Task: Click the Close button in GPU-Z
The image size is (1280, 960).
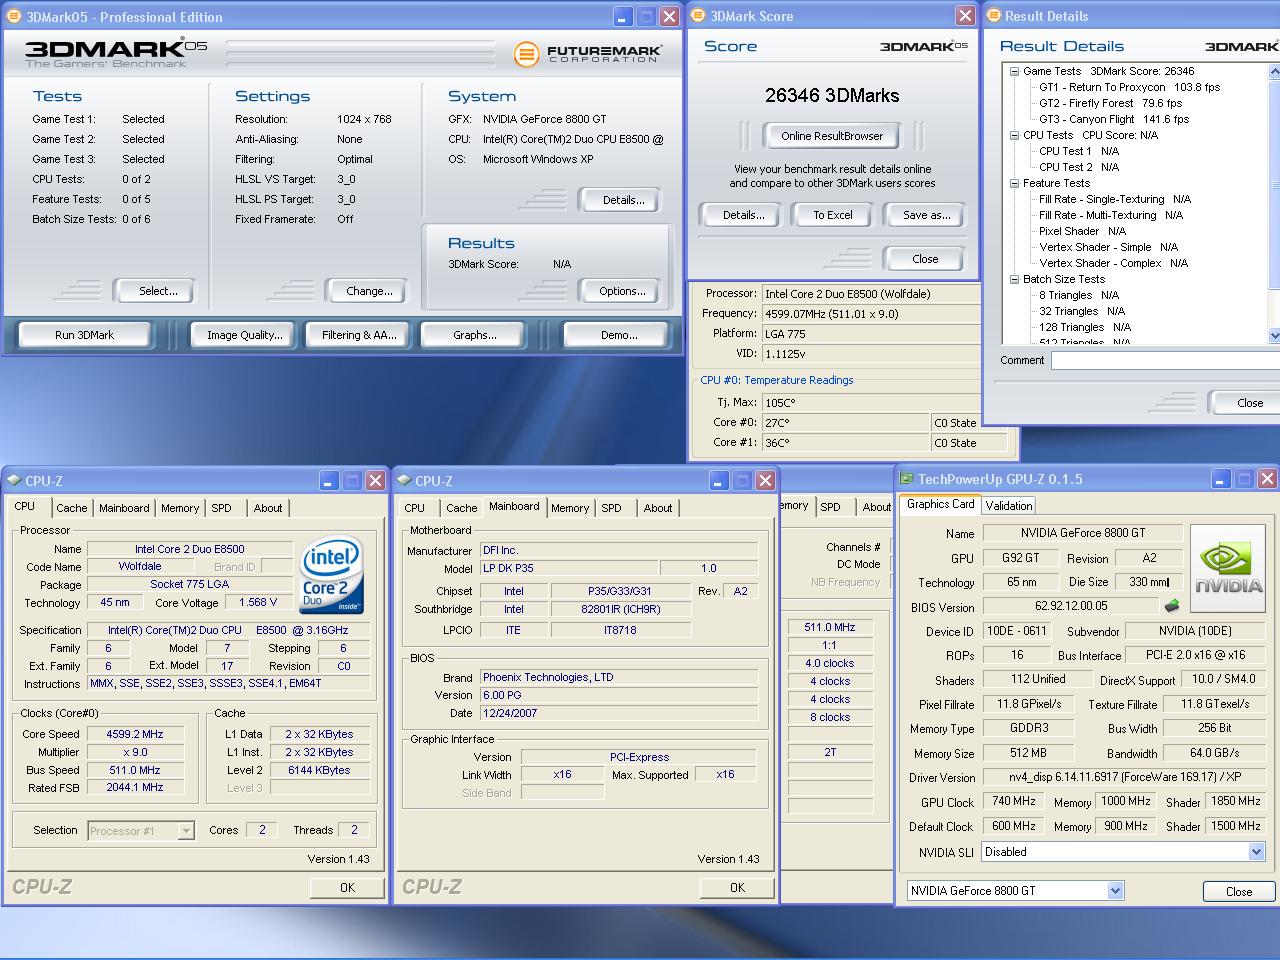Action: (1238, 891)
